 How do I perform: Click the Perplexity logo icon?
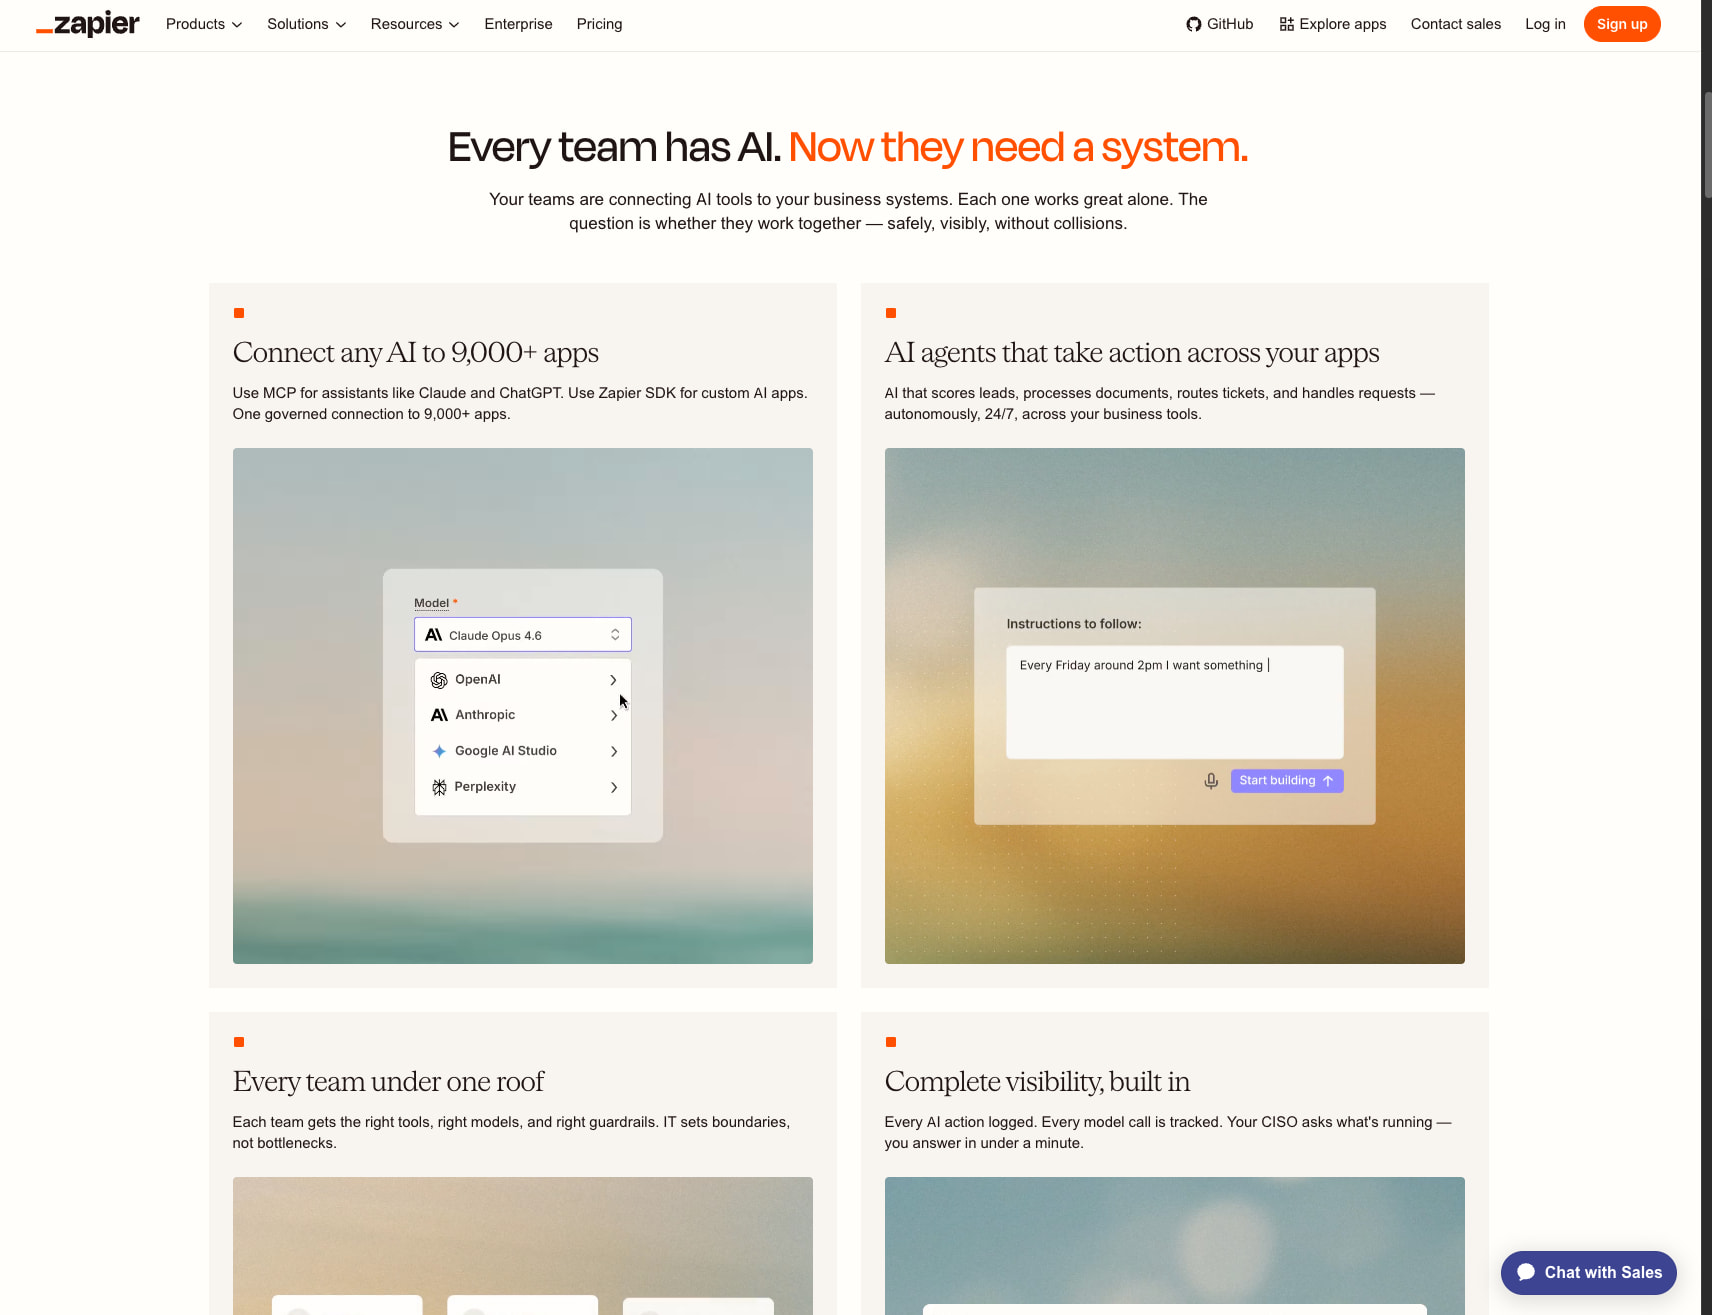439,787
